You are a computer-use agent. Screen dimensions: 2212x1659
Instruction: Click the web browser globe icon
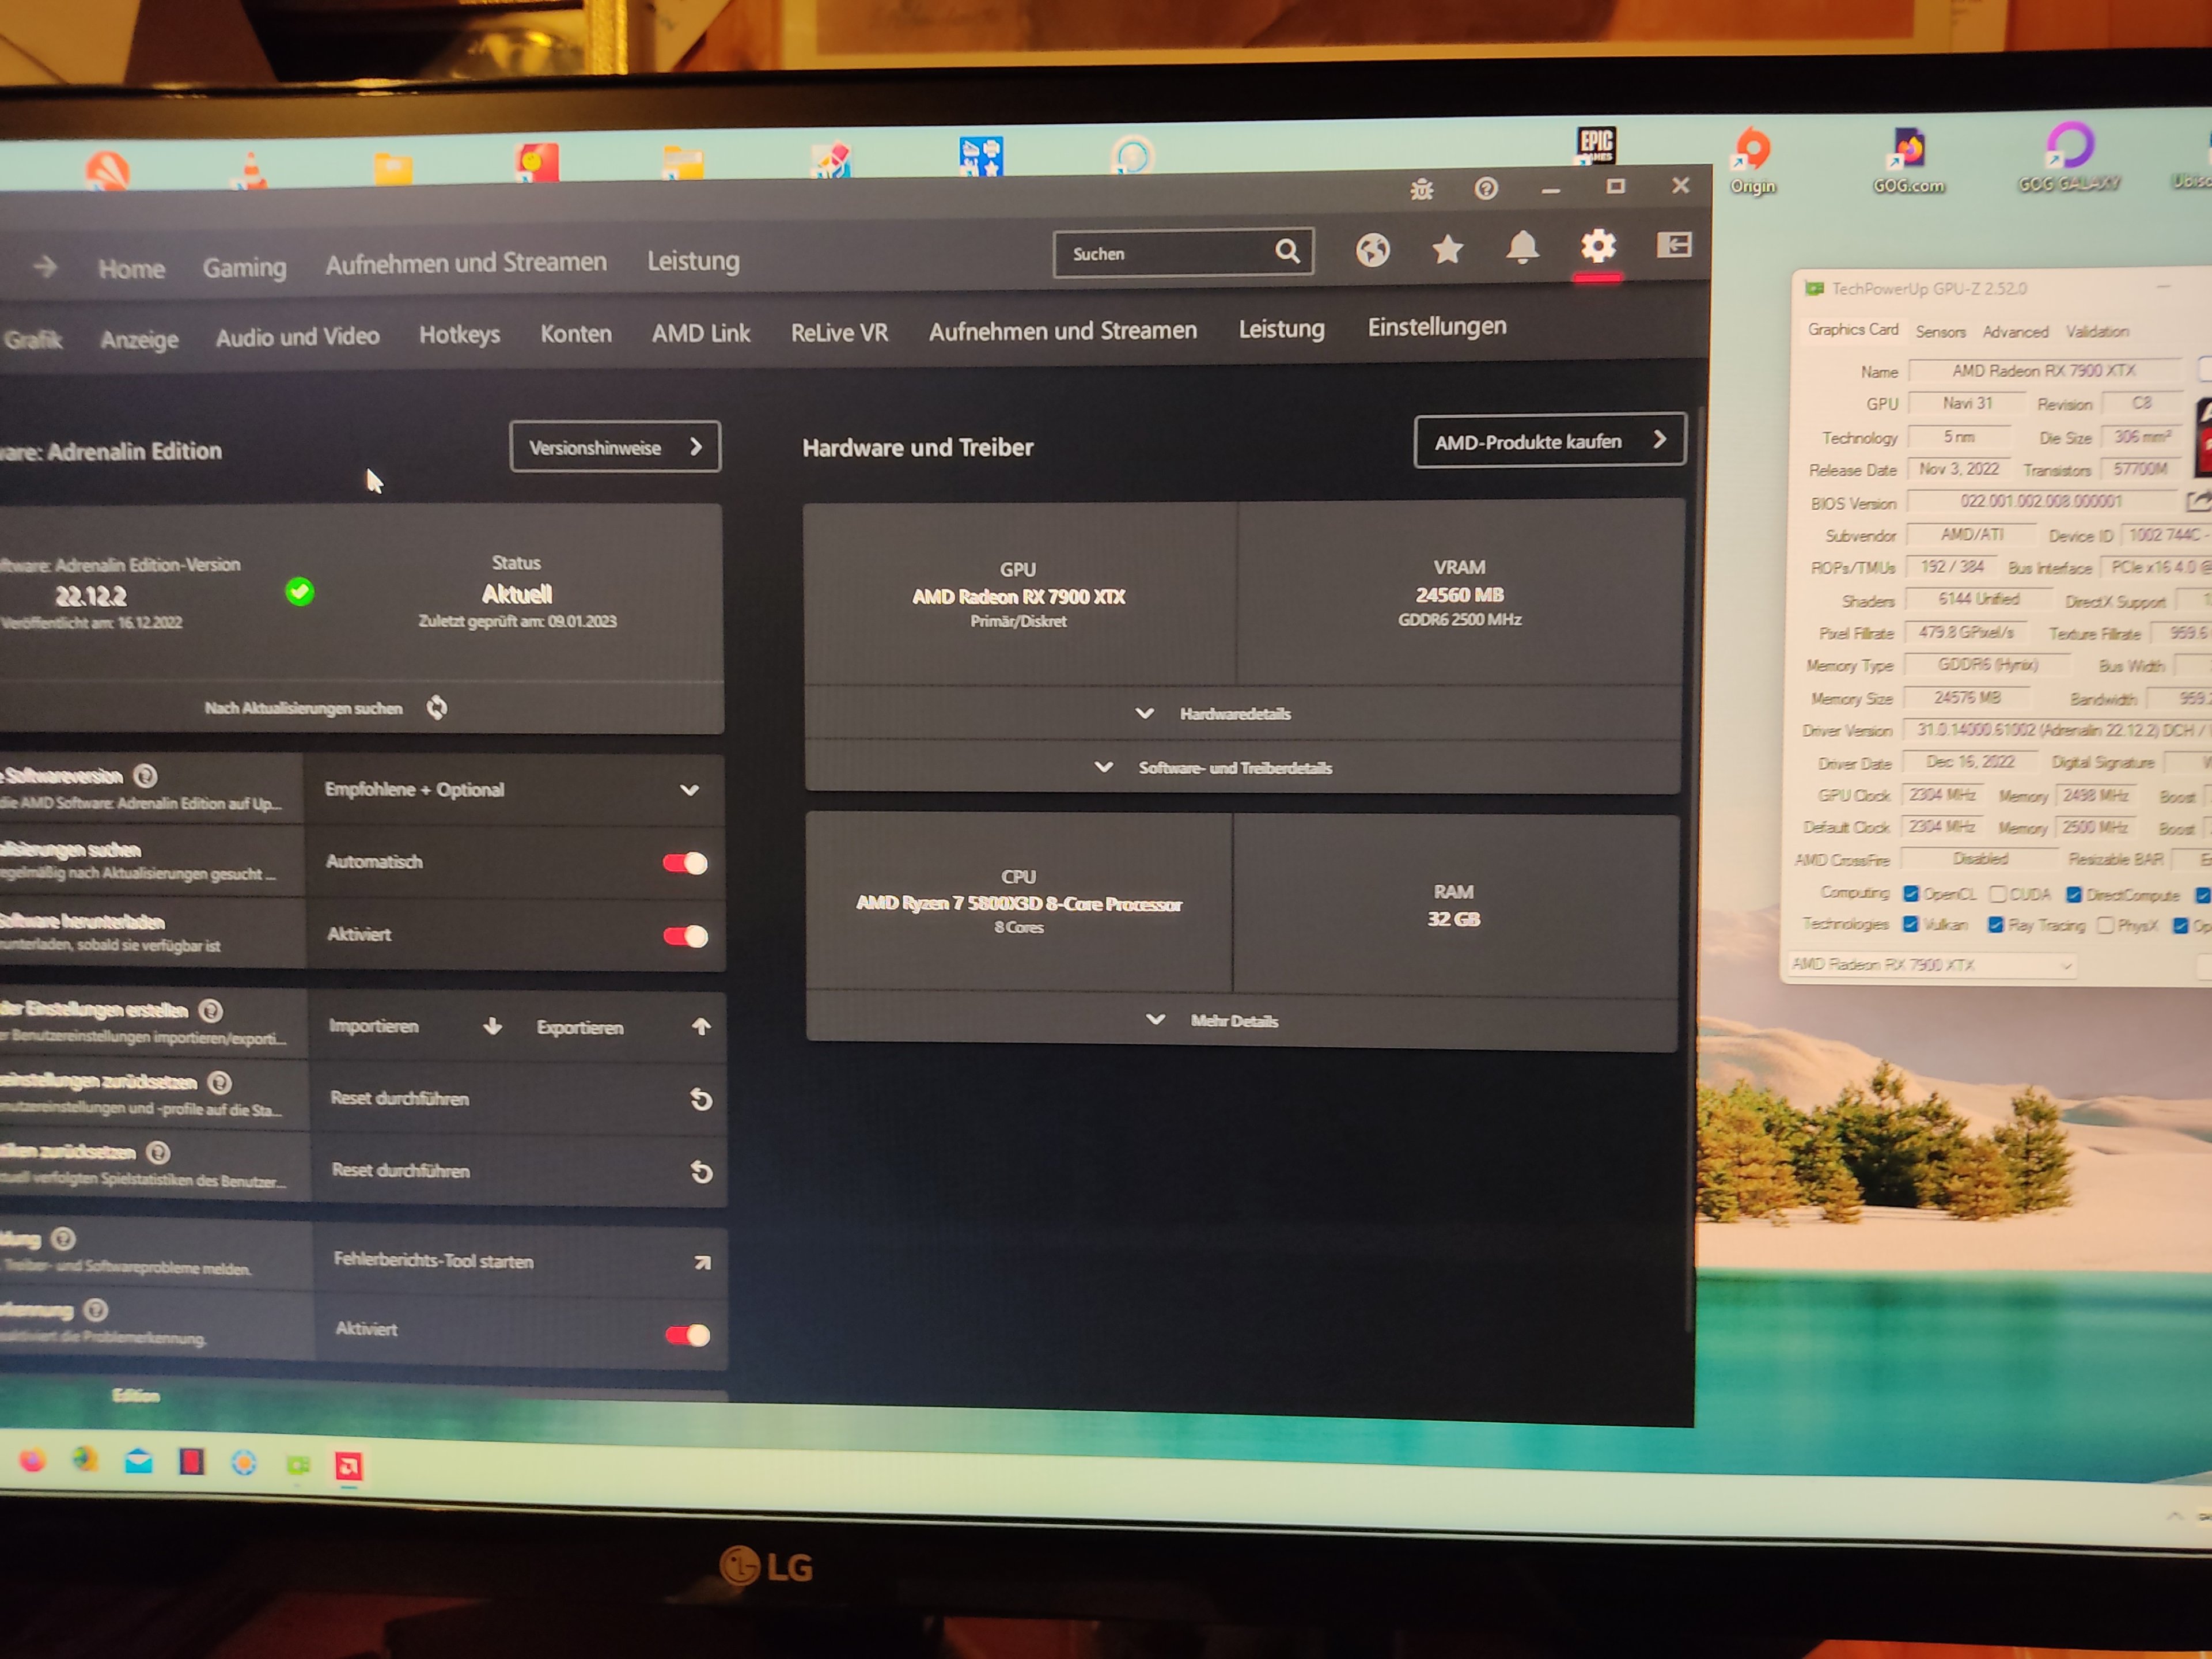[1372, 250]
